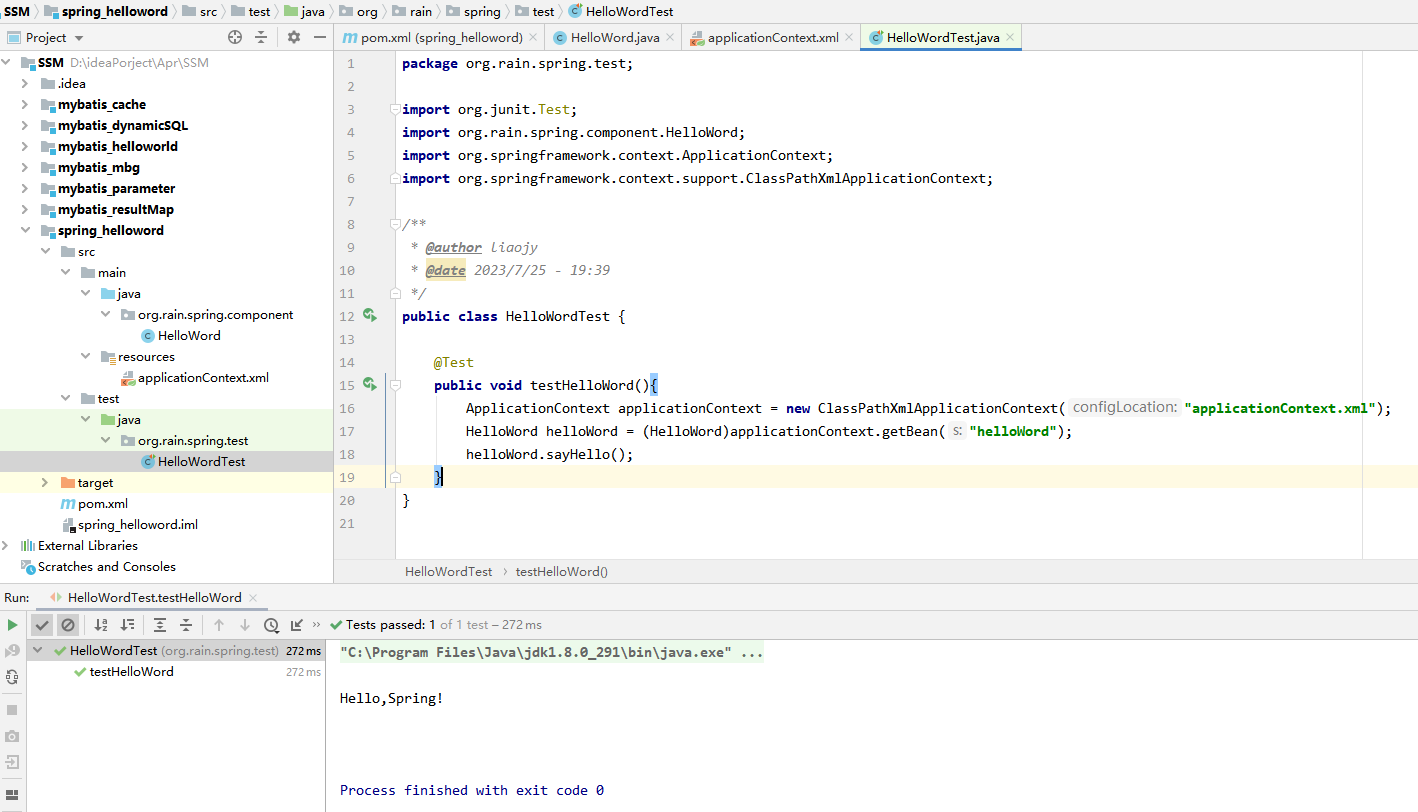Sort tests alphabetically in Run toolbar

[101, 625]
